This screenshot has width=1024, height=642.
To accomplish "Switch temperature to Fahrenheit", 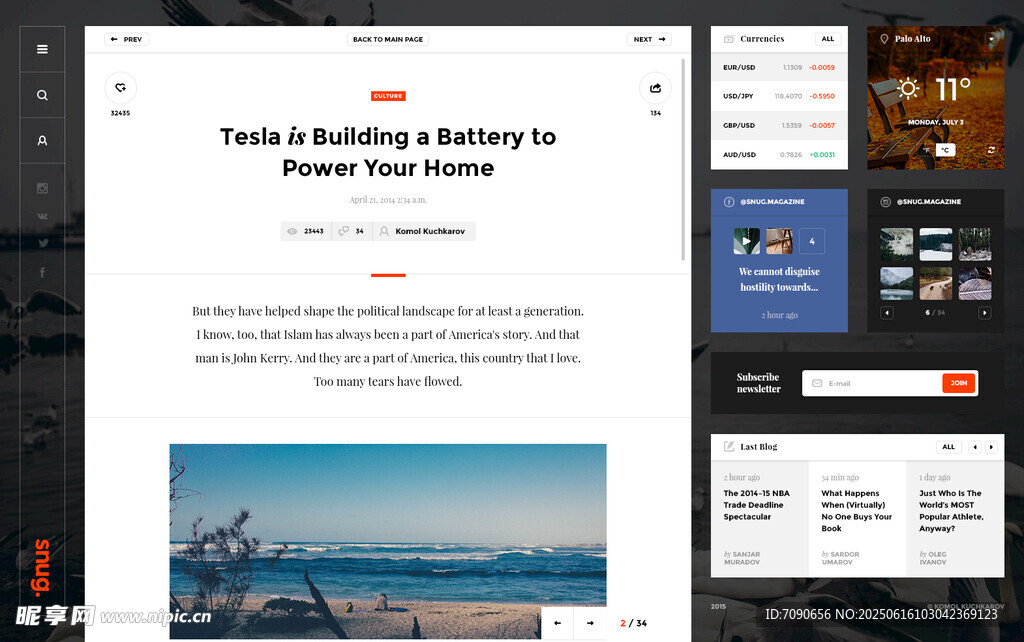I will coord(927,150).
